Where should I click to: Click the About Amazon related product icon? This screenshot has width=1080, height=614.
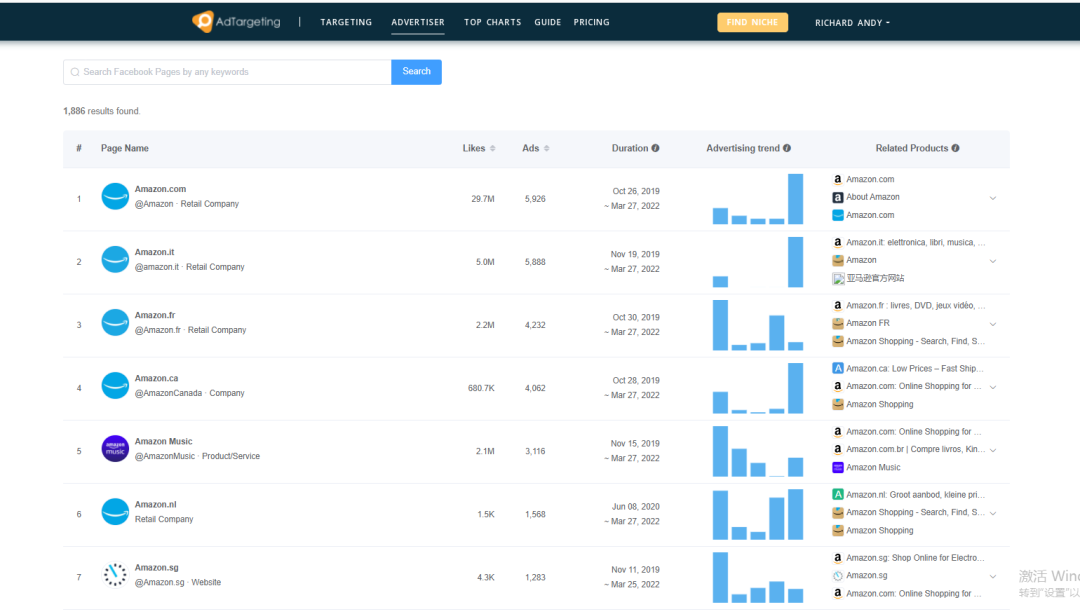point(838,197)
